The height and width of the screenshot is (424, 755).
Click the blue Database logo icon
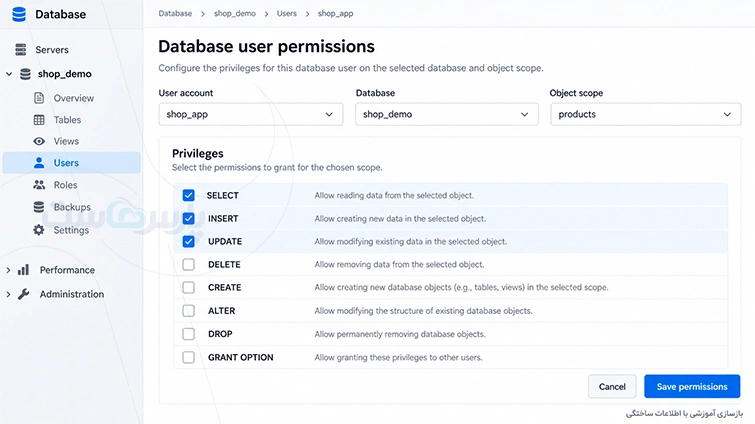coord(19,14)
